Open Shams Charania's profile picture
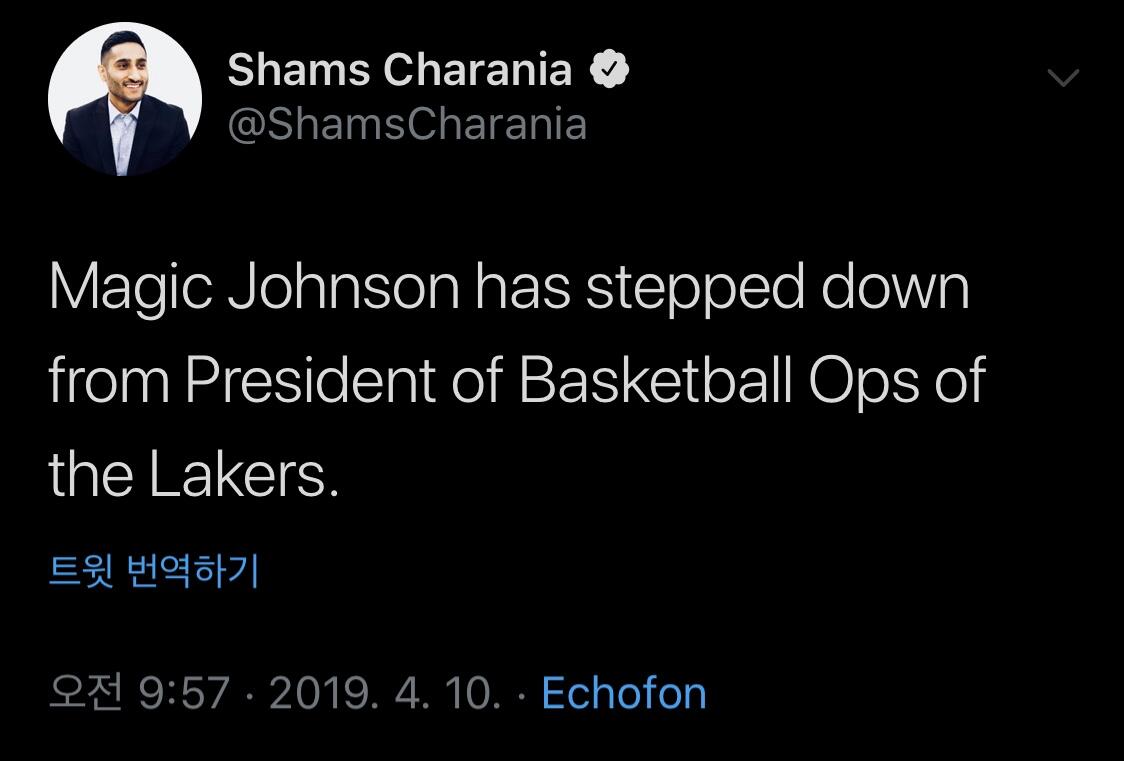1124x761 pixels. click(x=125, y=99)
